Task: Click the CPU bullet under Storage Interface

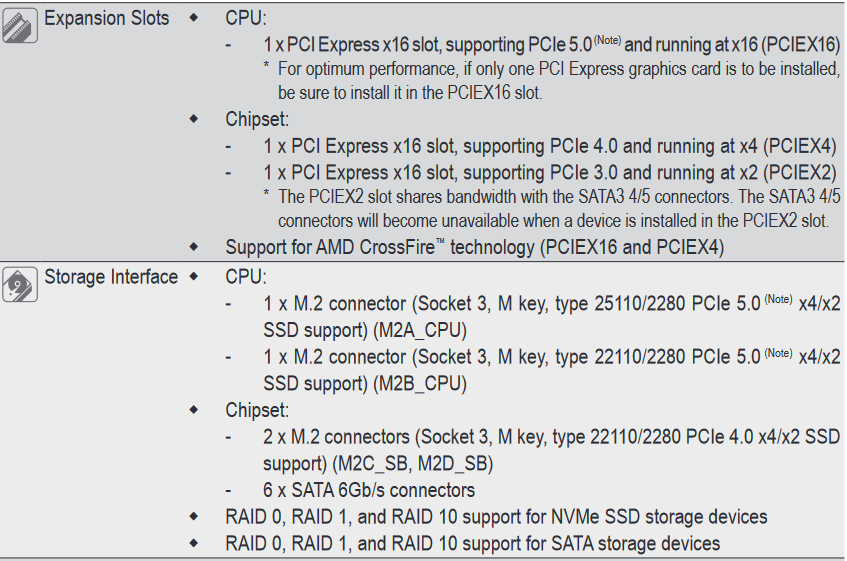Action: point(246,277)
